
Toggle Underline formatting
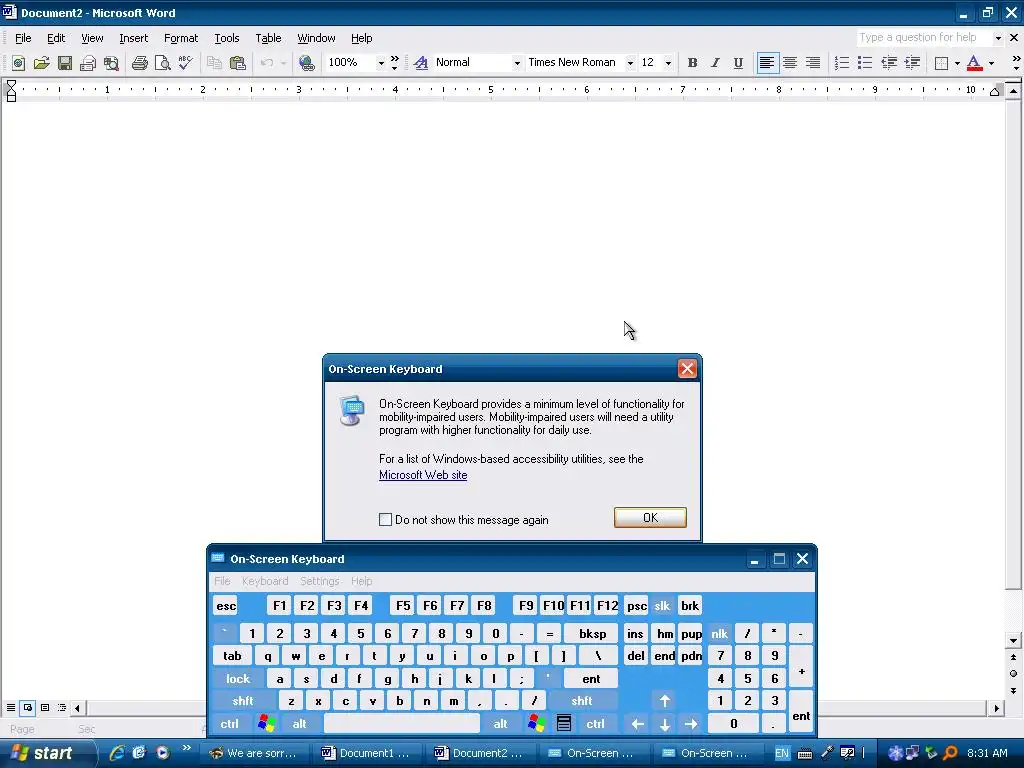(x=738, y=63)
